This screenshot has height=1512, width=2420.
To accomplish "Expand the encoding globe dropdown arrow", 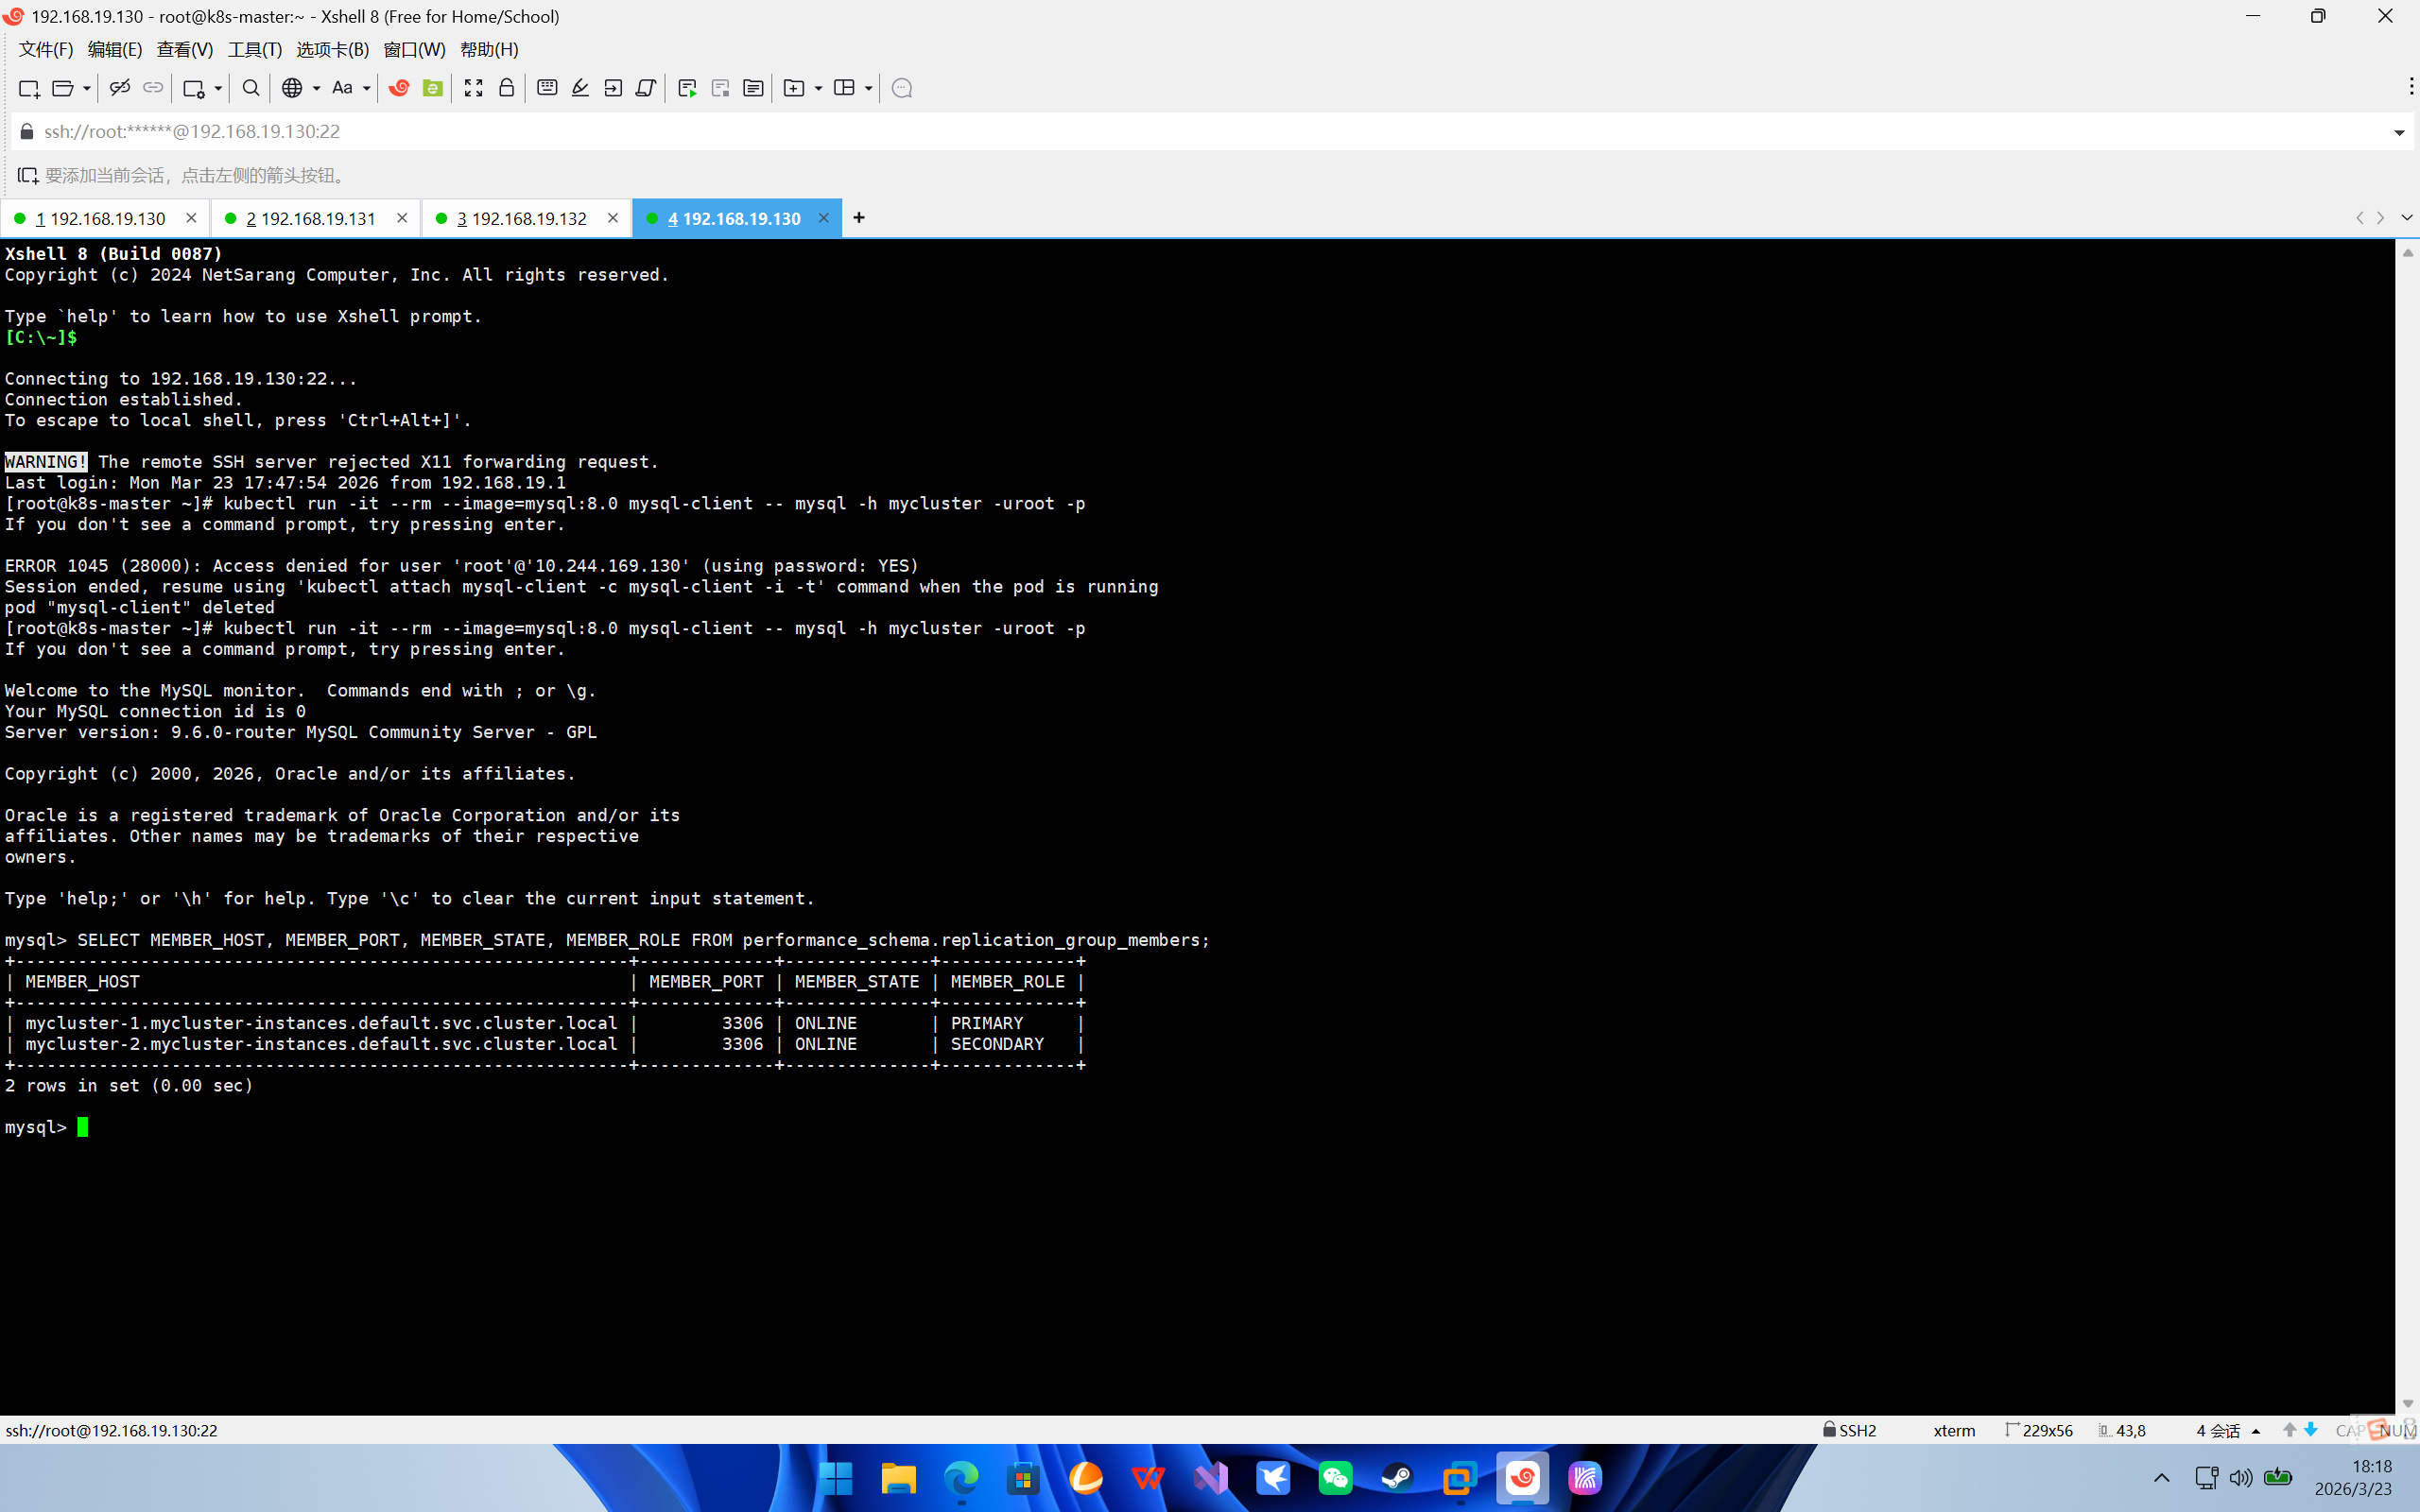I will 316,88.
